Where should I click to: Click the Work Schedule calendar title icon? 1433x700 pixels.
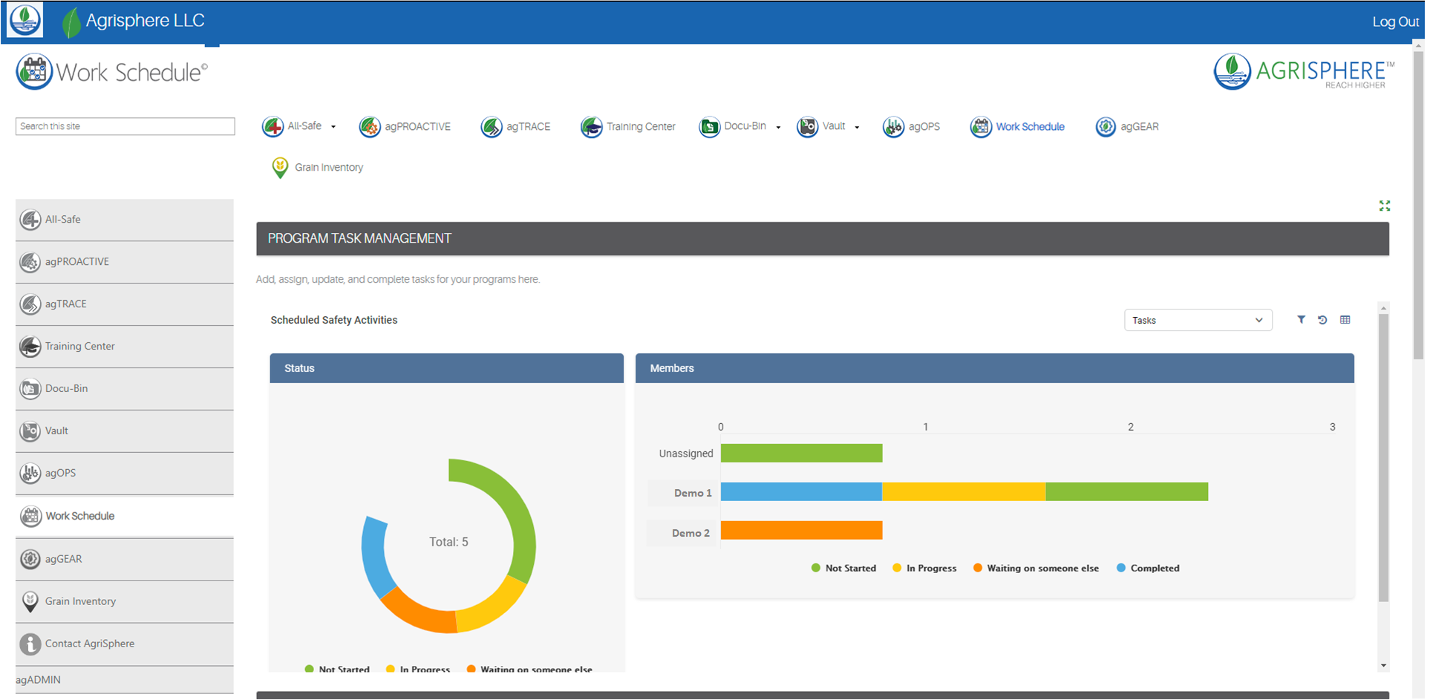[34, 72]
